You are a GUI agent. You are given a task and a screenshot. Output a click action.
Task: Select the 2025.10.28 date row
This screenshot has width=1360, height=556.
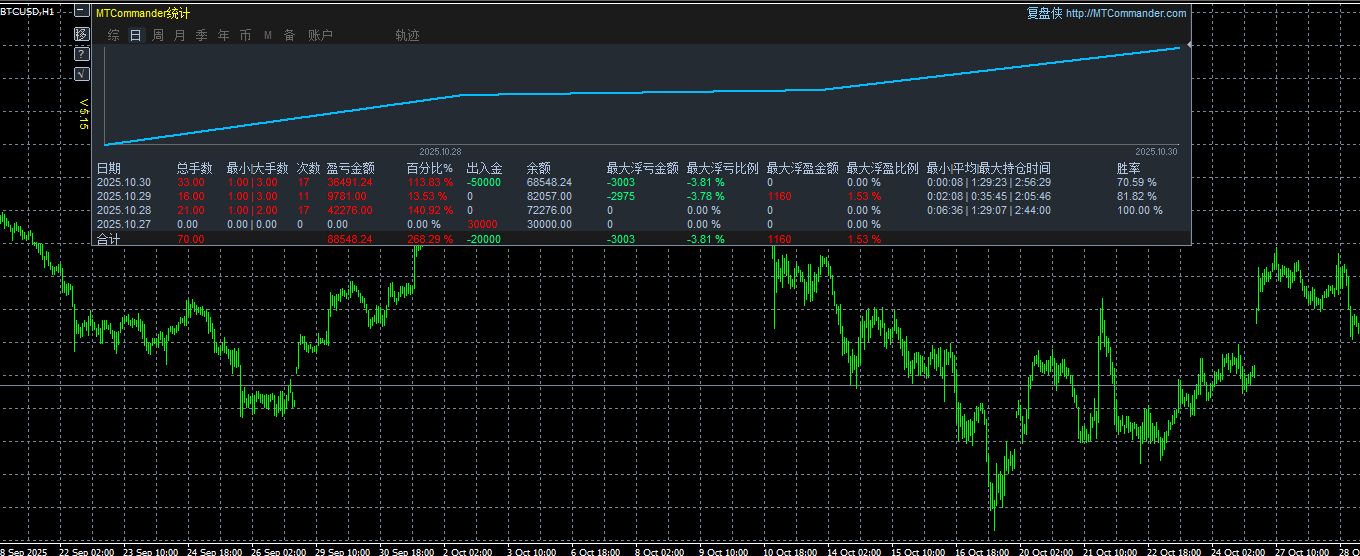pyautogui.click(x=124, y=210)
